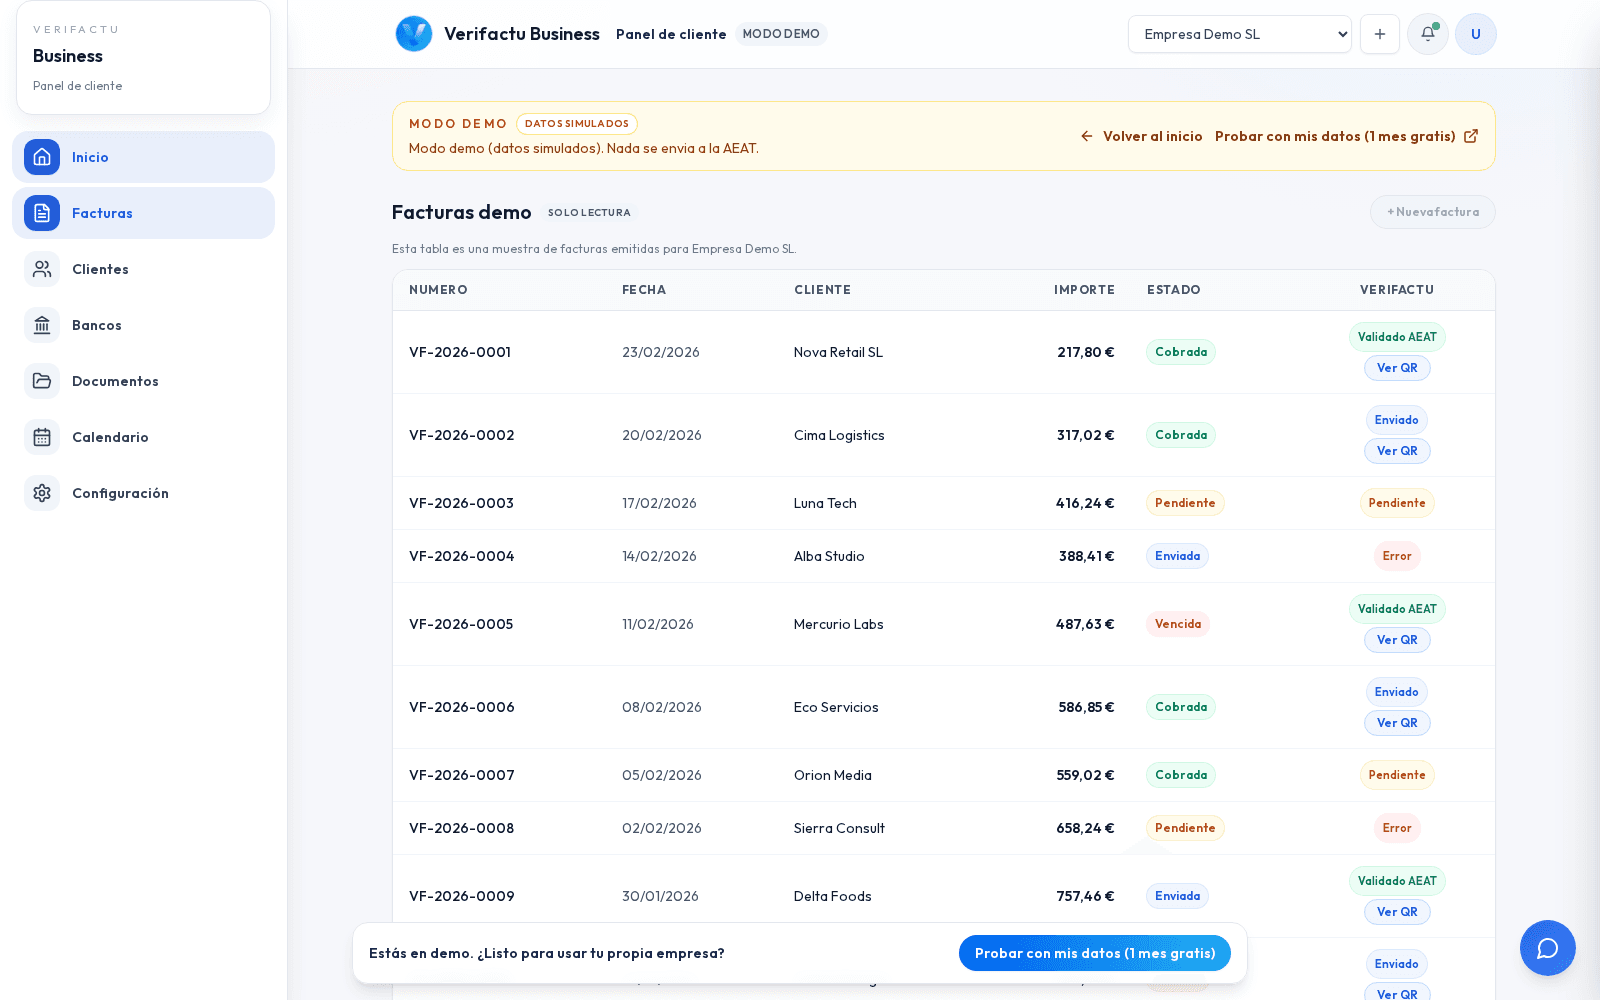Open the chat support bubble
This screenshot has height=1000, width=1600.
pos(1547,948)
